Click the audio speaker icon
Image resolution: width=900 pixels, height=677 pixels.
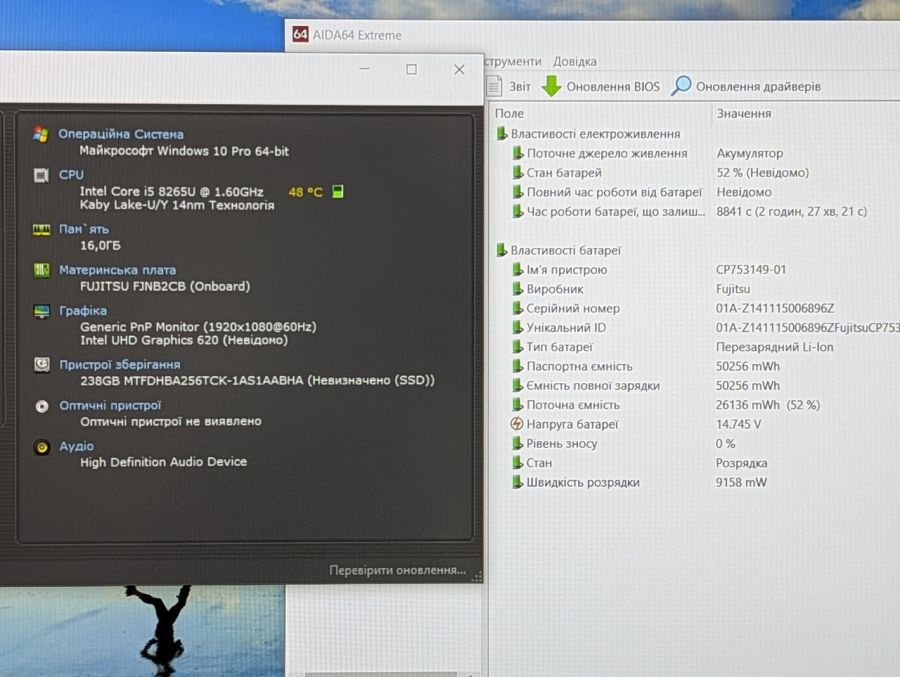click(x=41, y=447)
